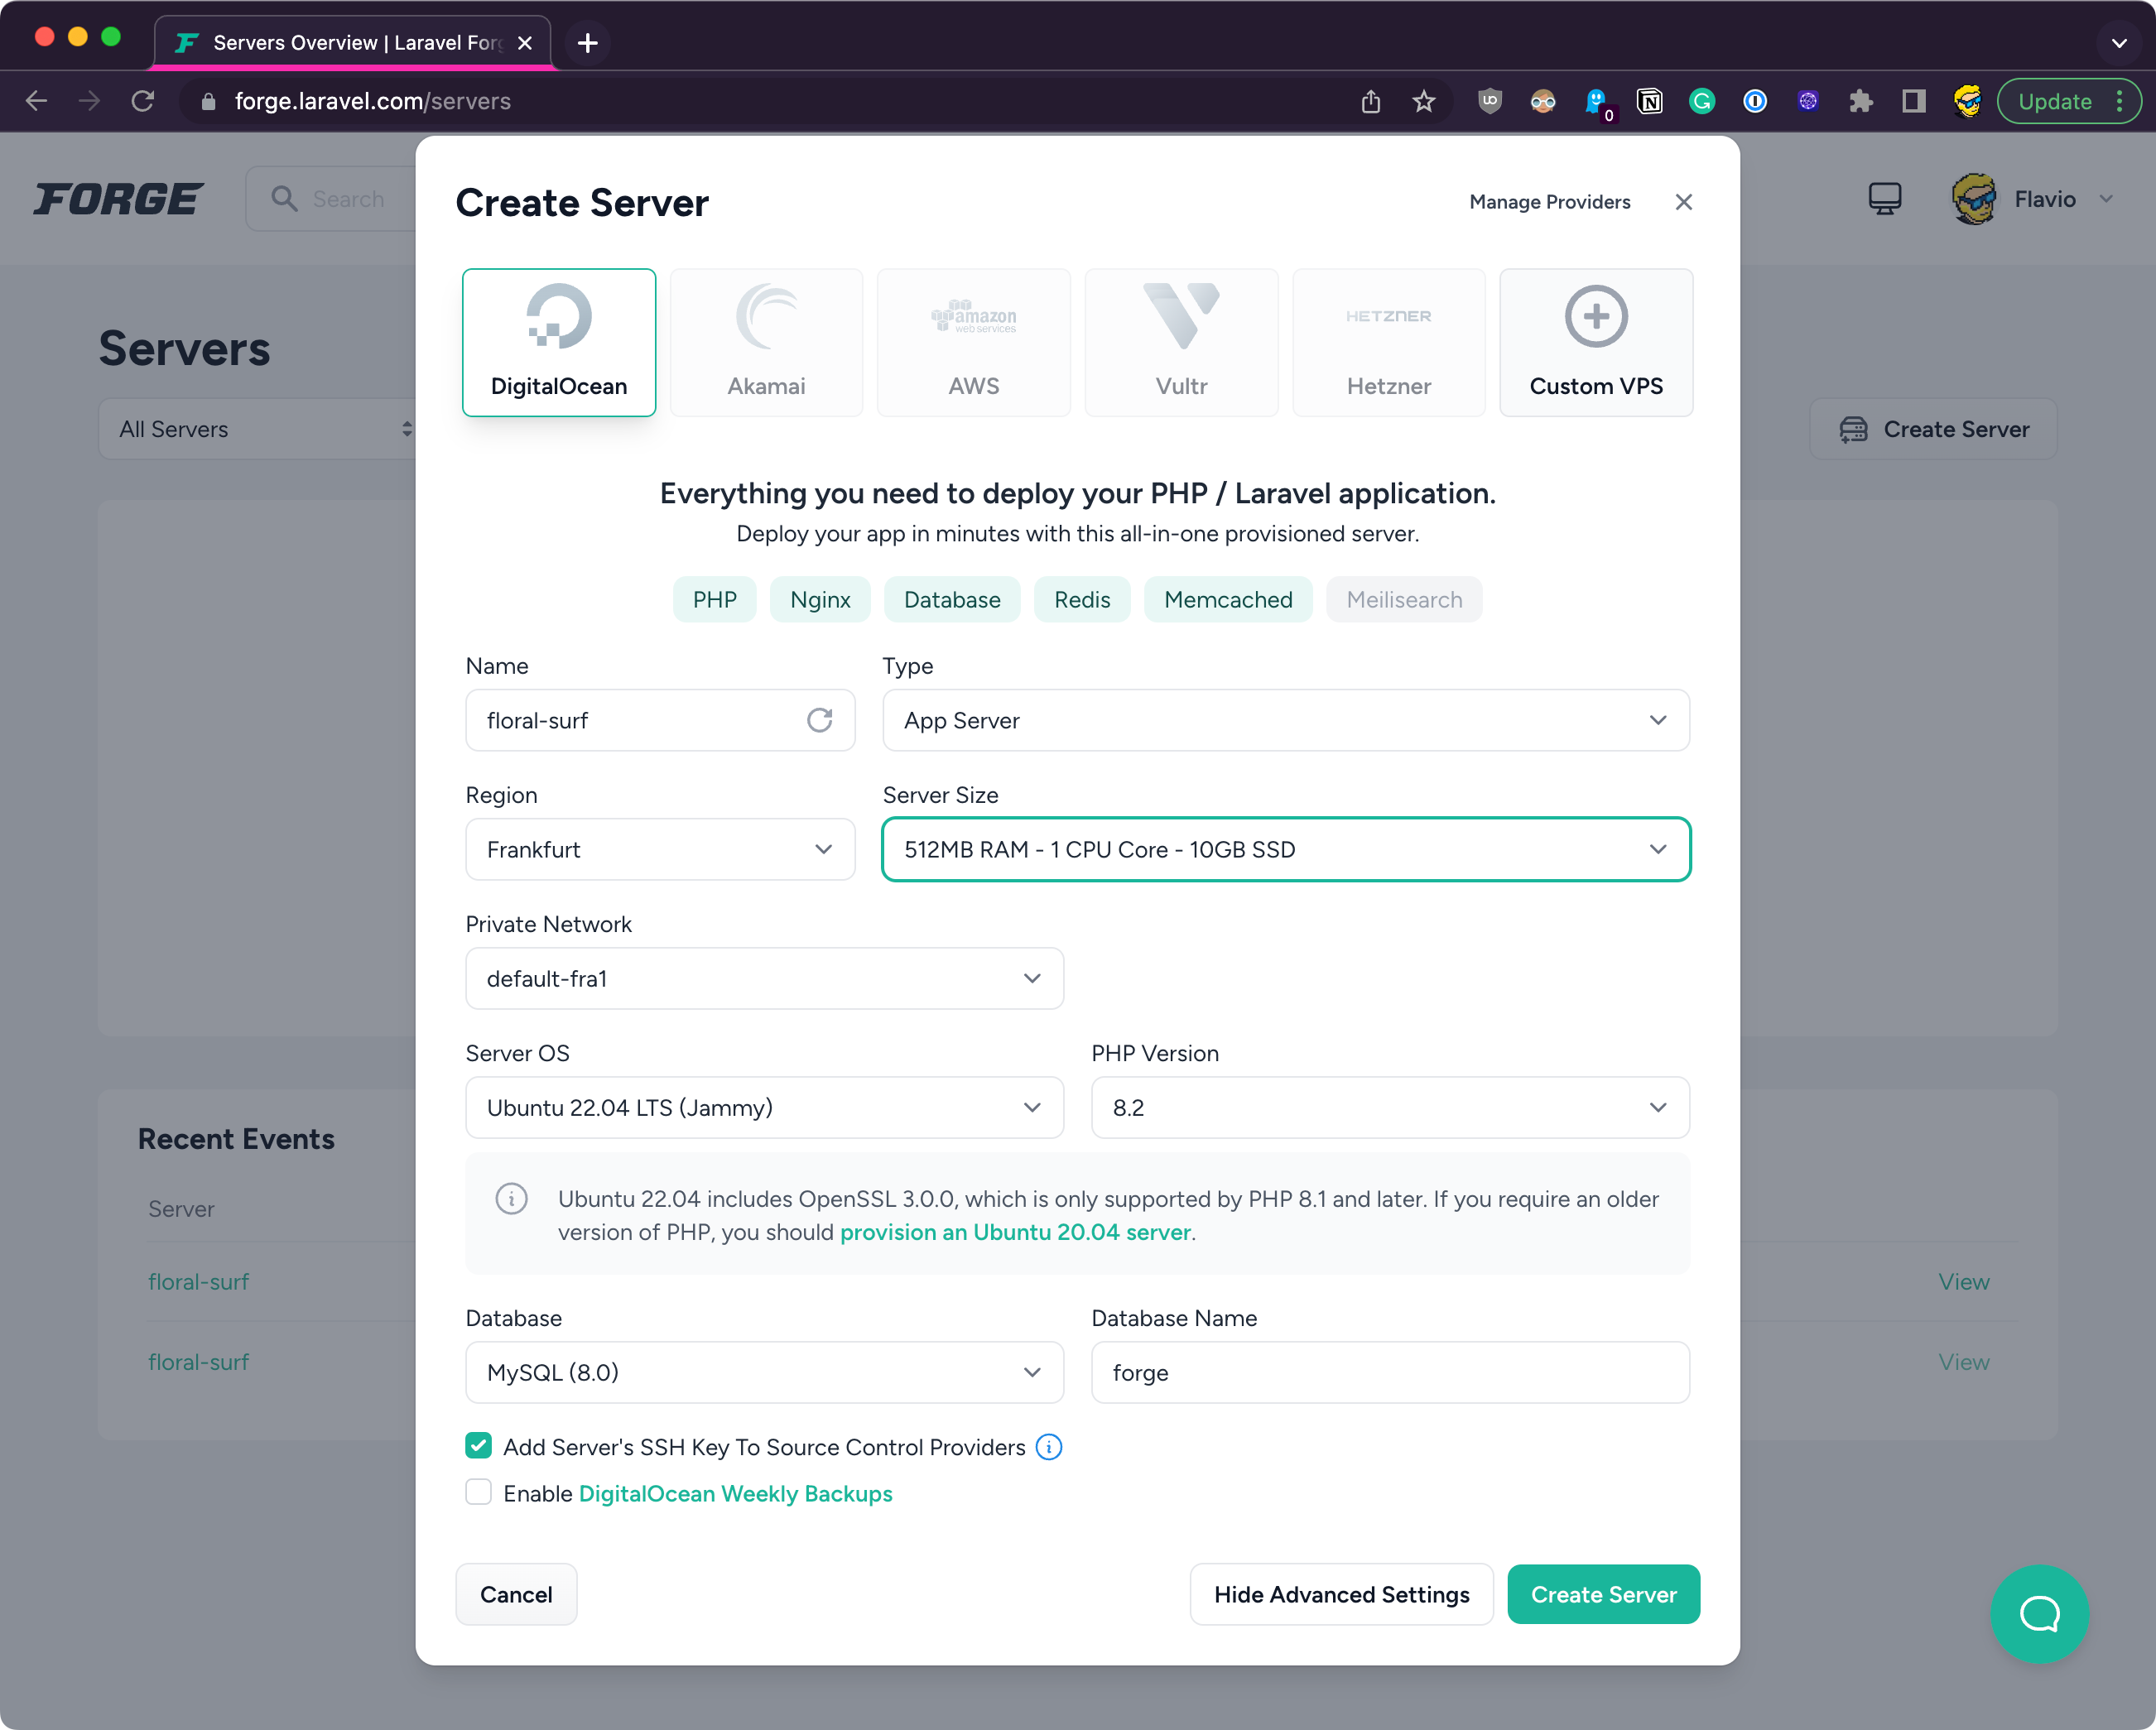Image resolution: width=2156 pixels, height=1730 pixels.
Task: Expand the Region Frankfurt dropdown
Action: [x=659, y=849]
